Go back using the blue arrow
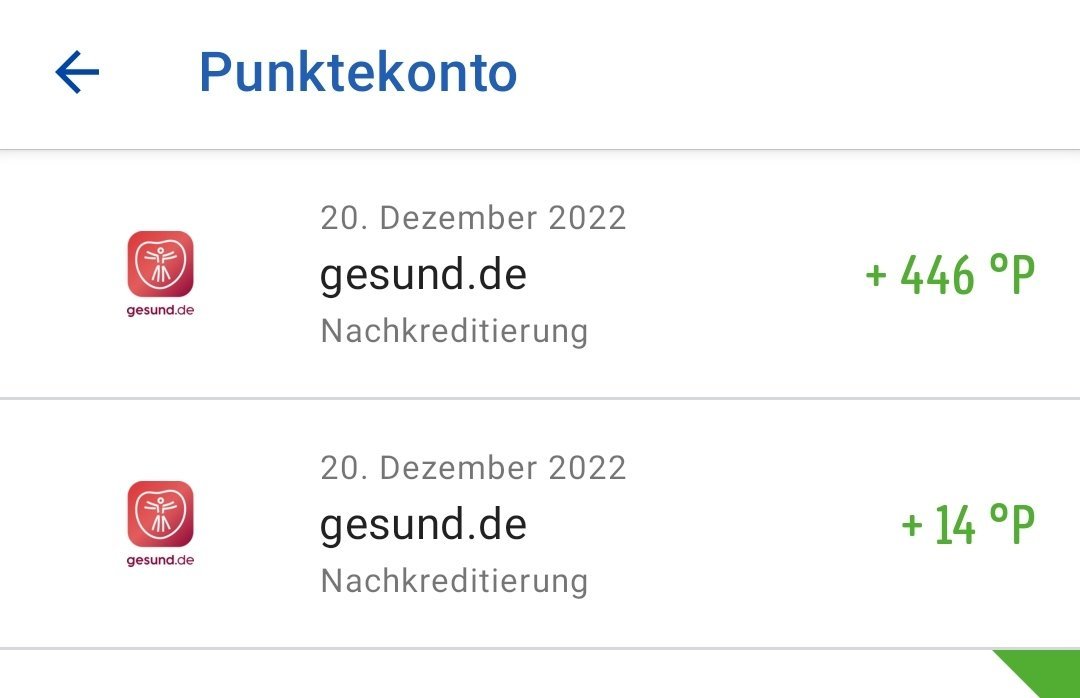The image size is (1080, 698). coord(77,72)
